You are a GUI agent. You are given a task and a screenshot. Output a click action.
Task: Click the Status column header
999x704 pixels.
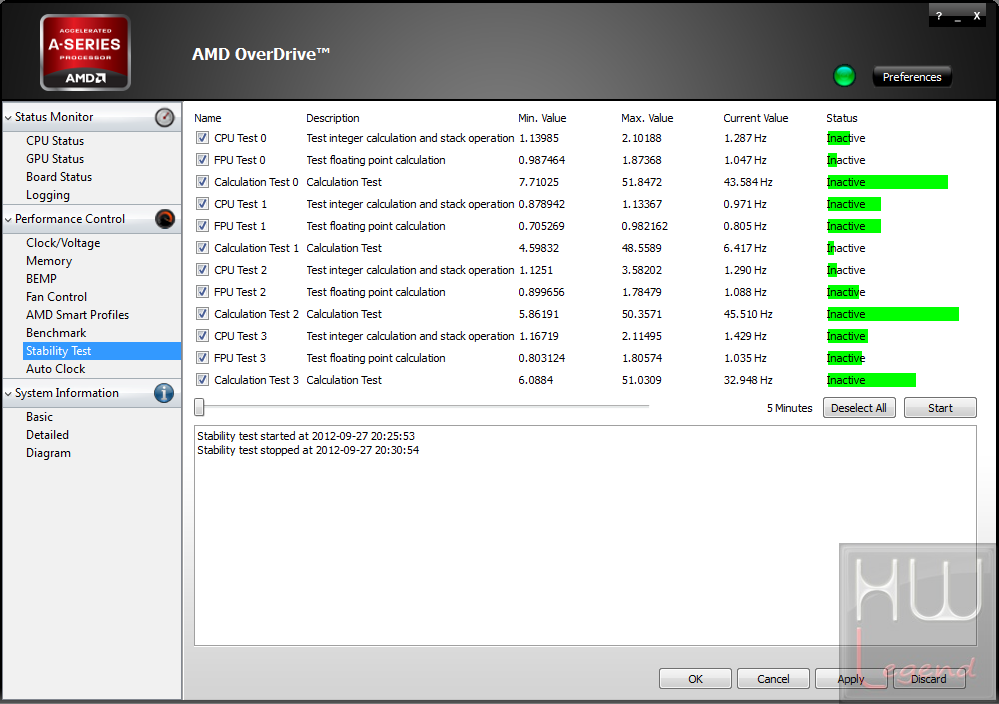pos(842,118)
